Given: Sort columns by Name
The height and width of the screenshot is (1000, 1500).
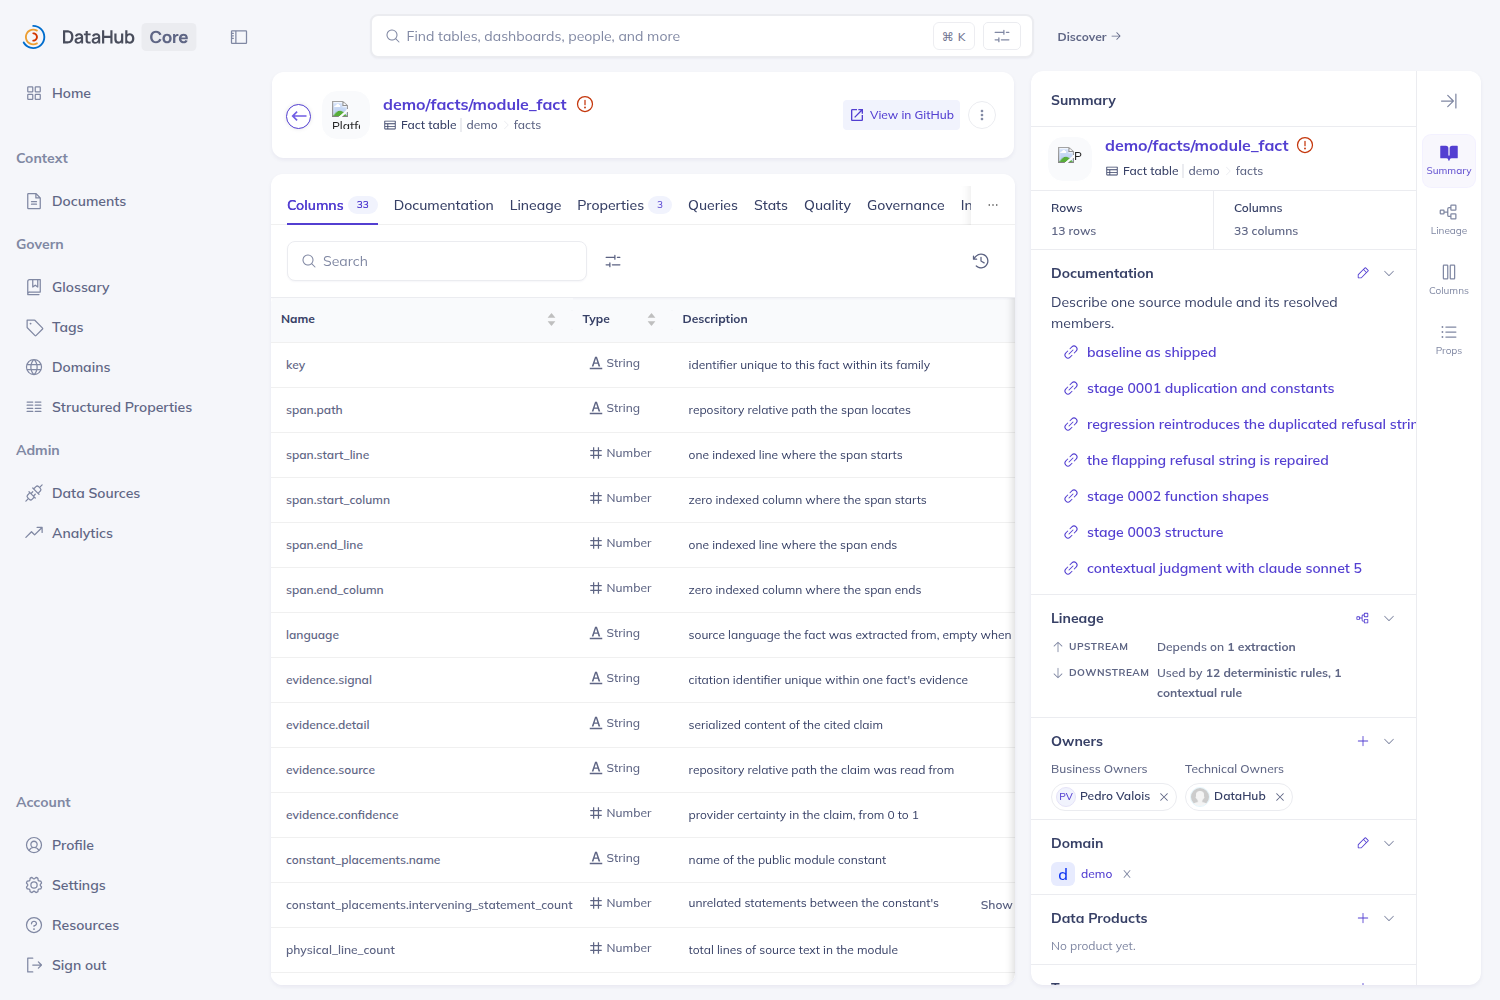Looking at the screenshot, I should 551,319.
